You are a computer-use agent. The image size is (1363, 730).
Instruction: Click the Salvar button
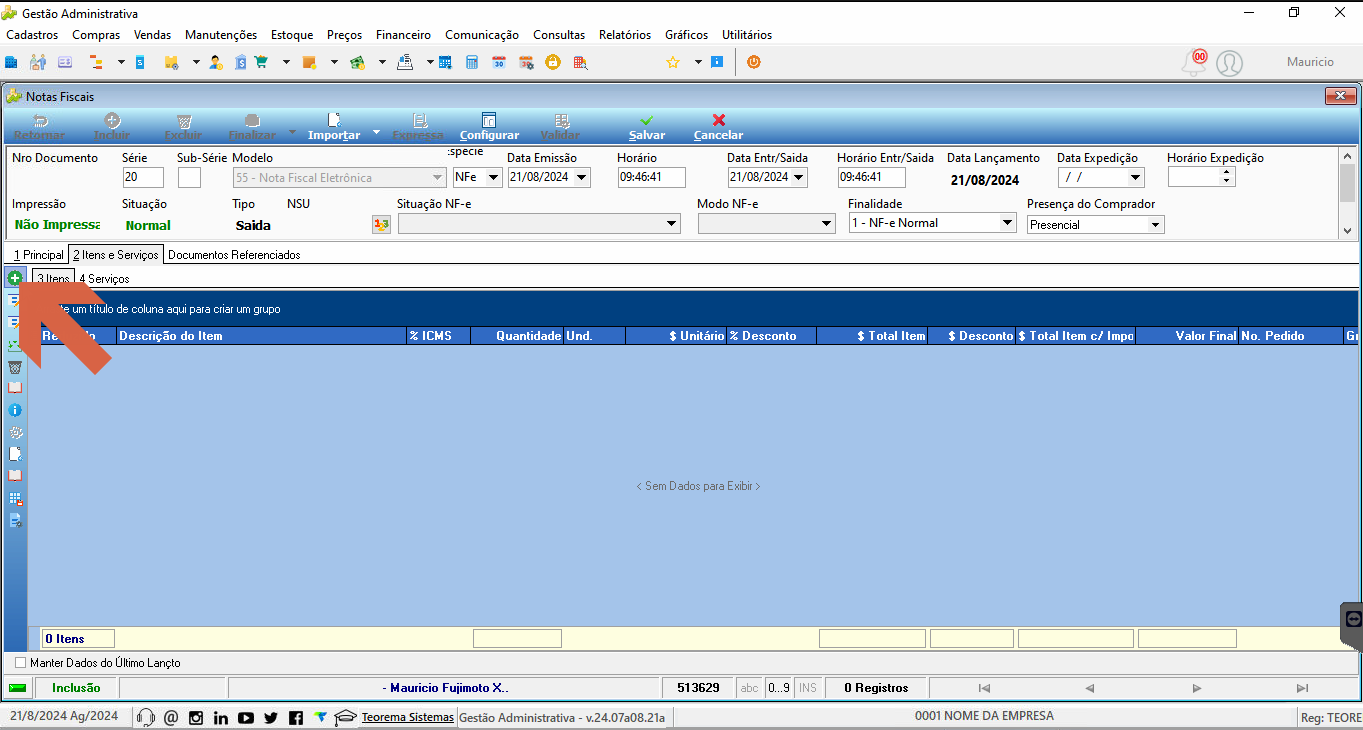[647, 127]
